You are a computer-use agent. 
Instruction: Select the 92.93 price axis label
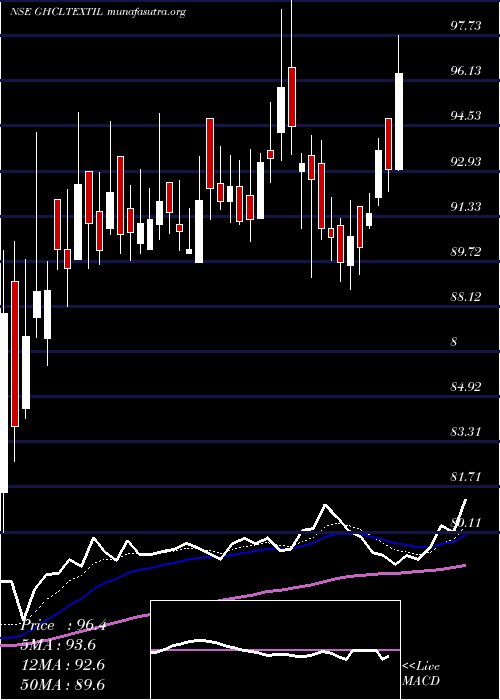pyautogui.click(x=466, y=161)
